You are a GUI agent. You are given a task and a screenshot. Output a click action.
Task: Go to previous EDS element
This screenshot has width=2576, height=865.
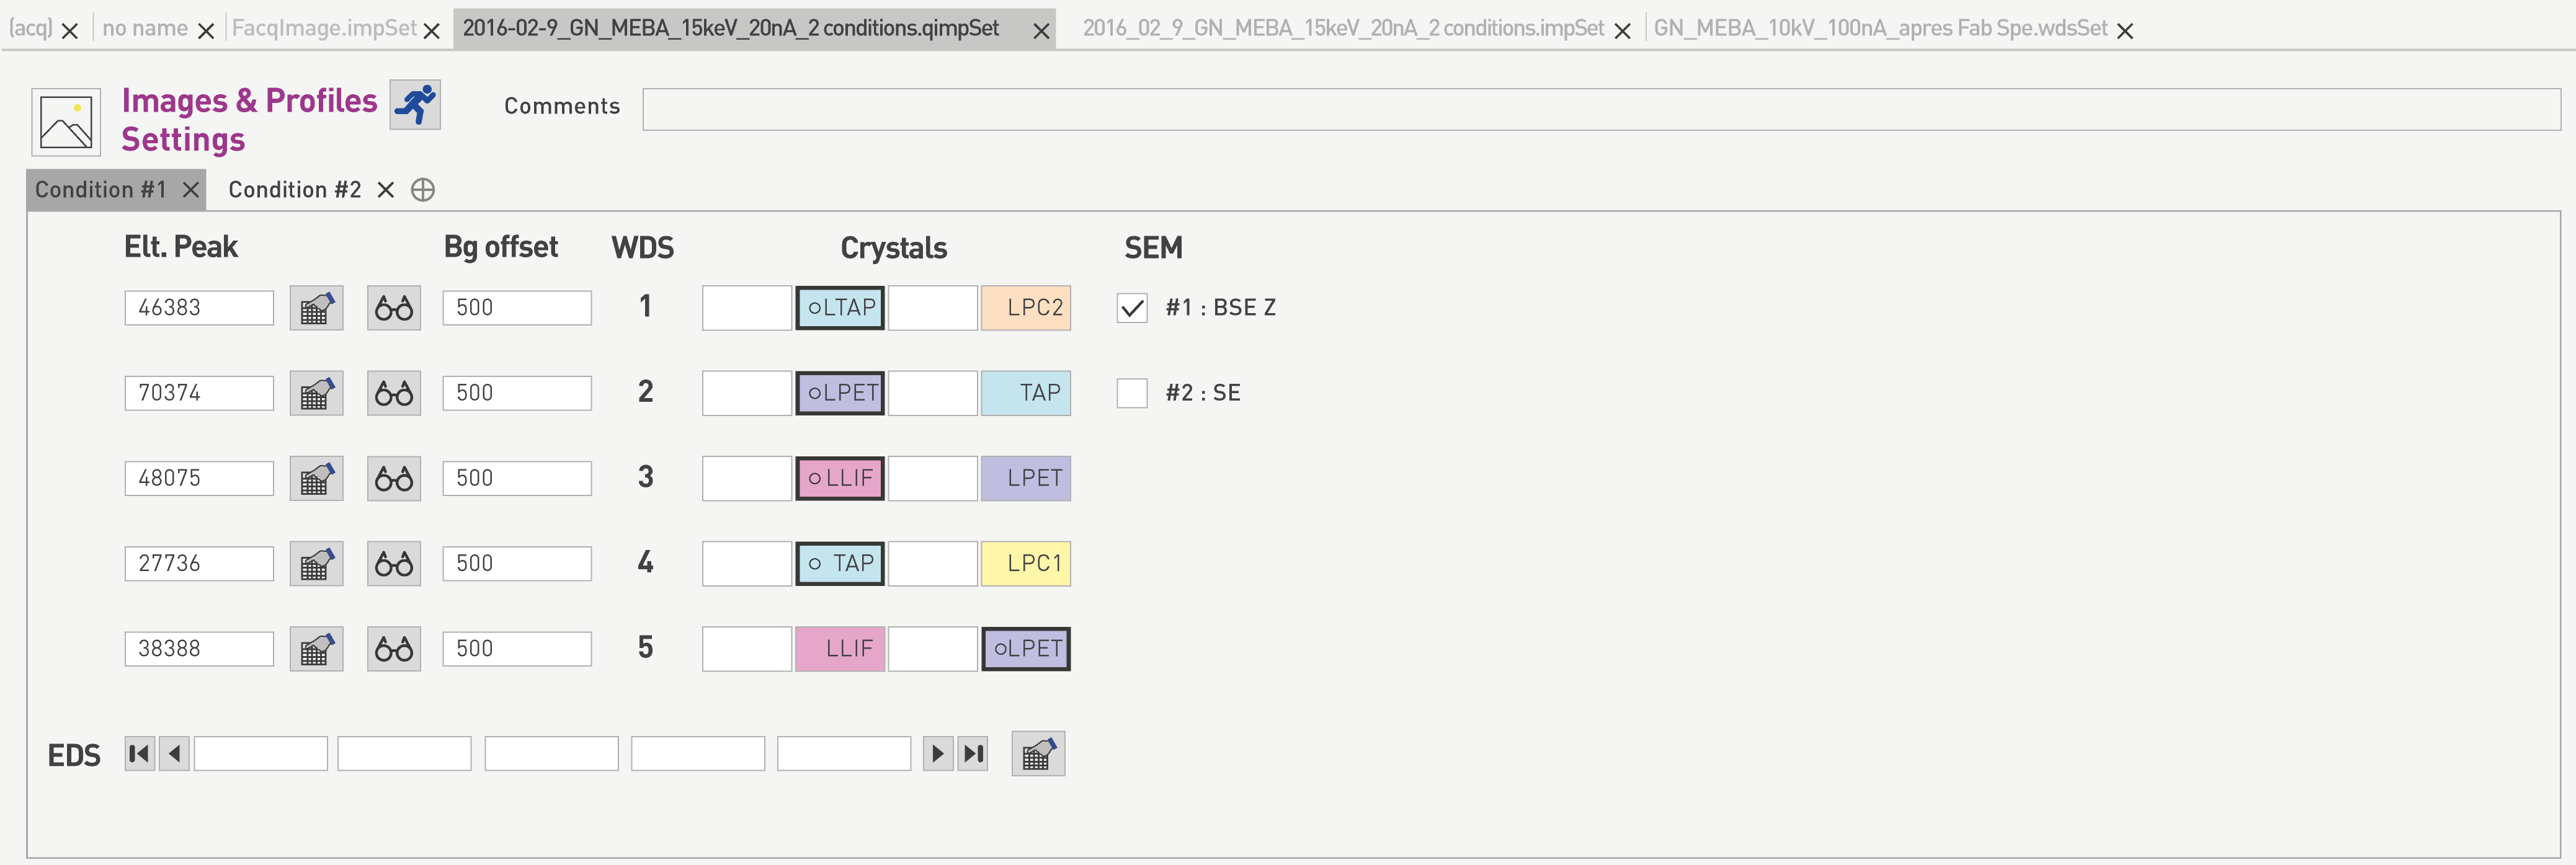174,753
